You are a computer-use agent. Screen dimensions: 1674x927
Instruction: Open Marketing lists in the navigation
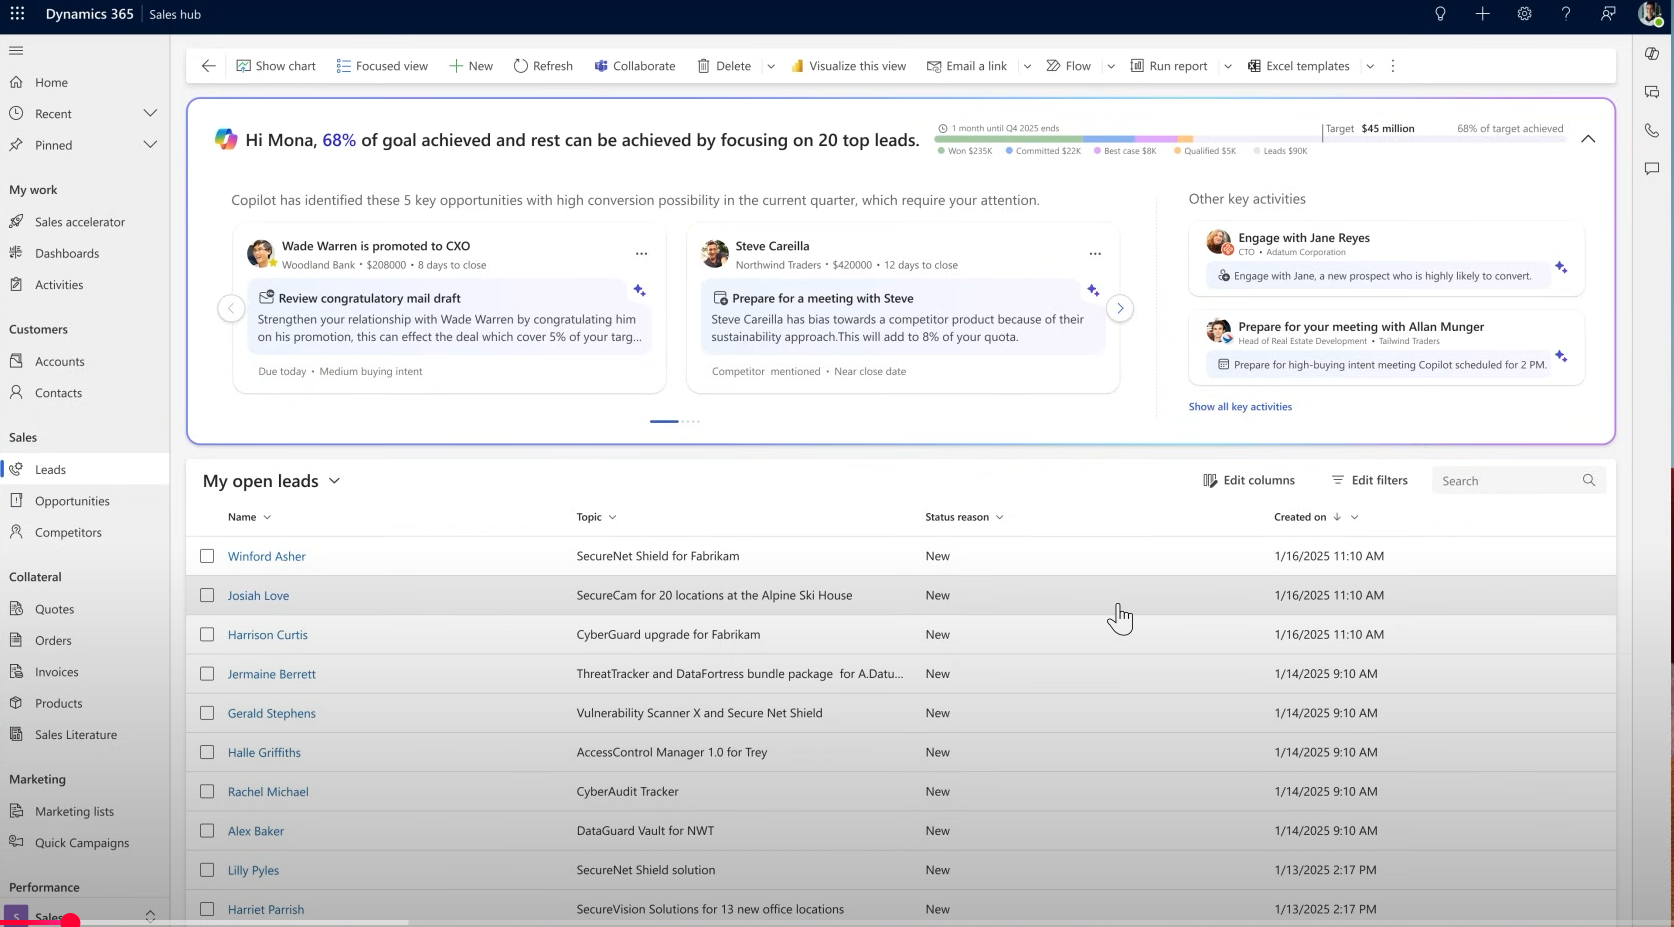(x=74, y=811)
